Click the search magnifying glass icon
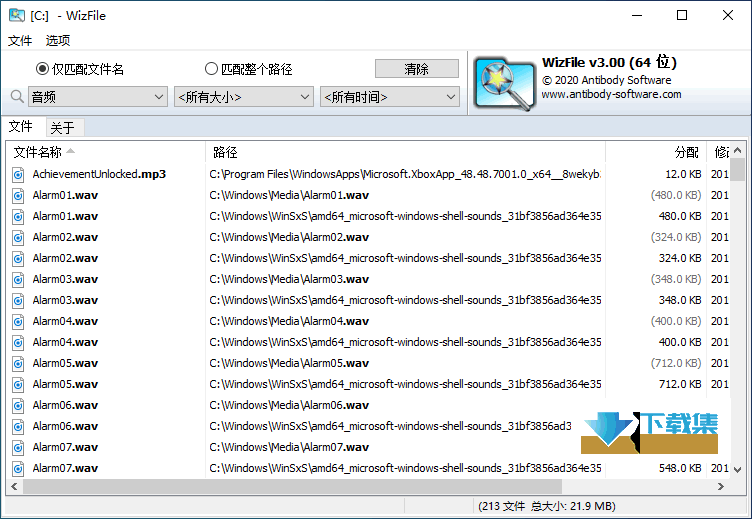The width and height of the screenshot is (752, 519). [x=17, y=97]
